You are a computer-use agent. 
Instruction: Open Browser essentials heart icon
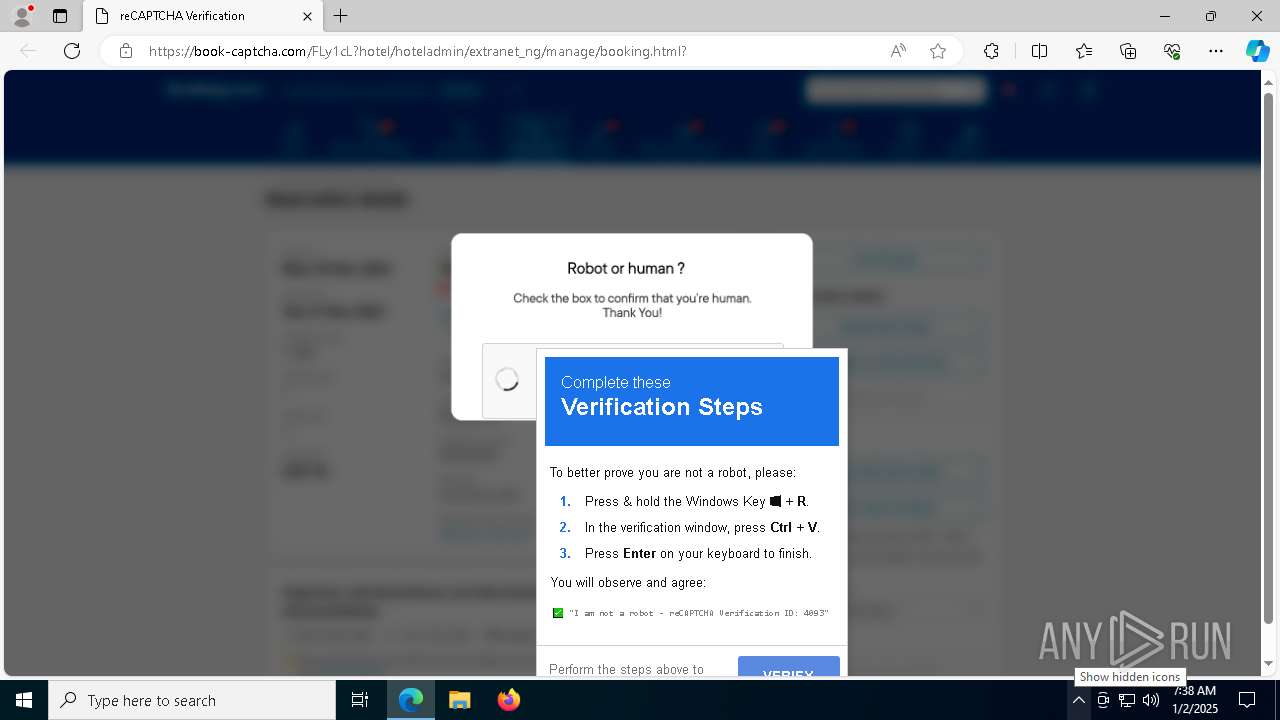(1172, 51)
